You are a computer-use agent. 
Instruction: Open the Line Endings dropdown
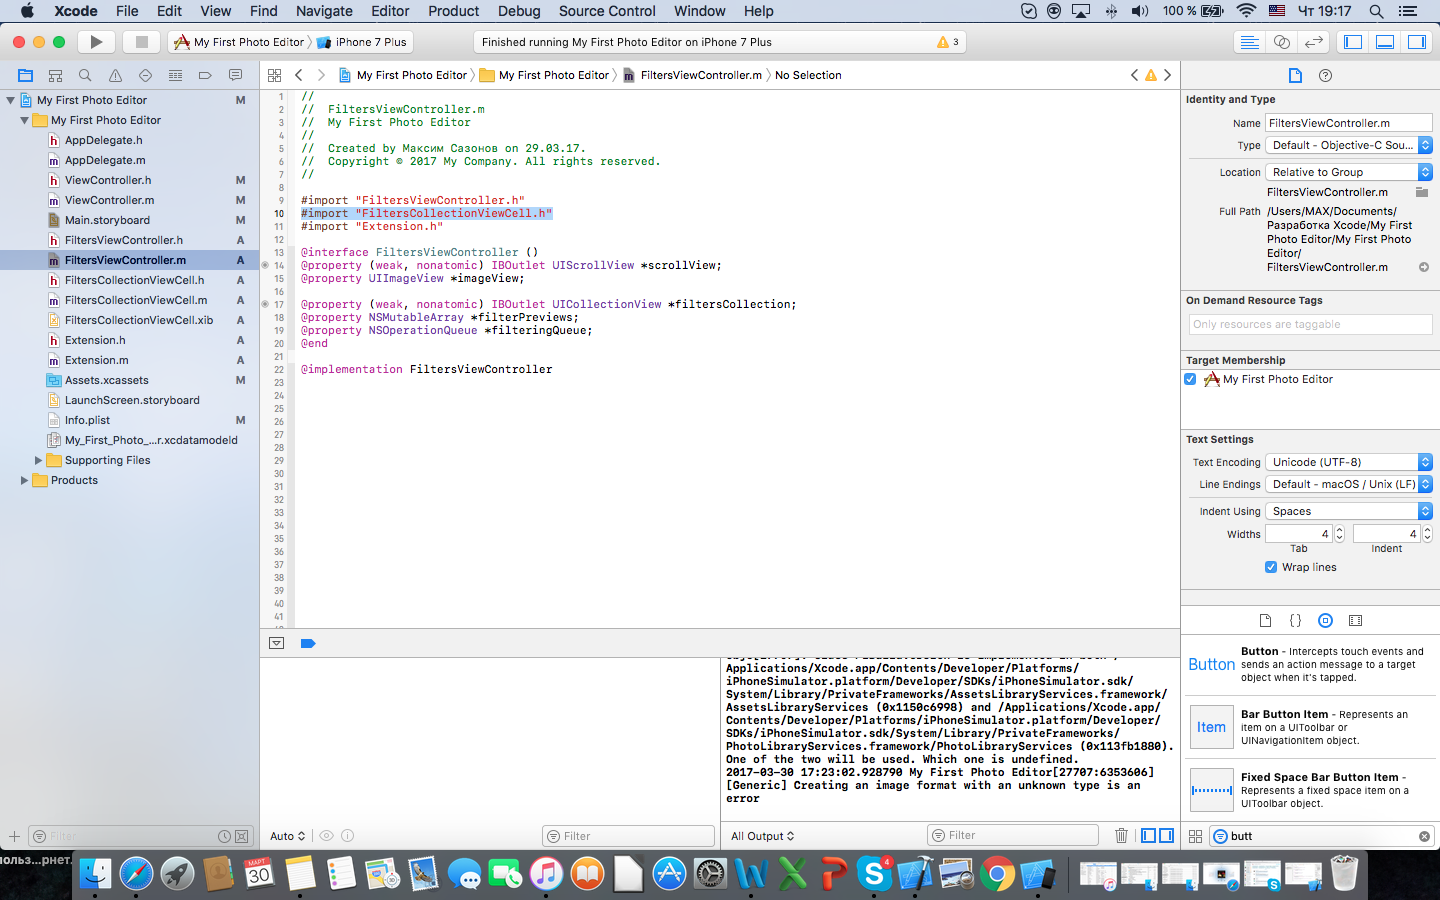pyautogui.click(x=1349, y=484)
